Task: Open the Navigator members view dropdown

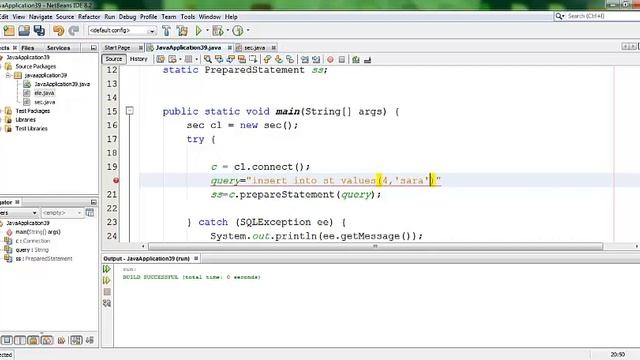Action: pyautogui.click(x=18, y=213)
